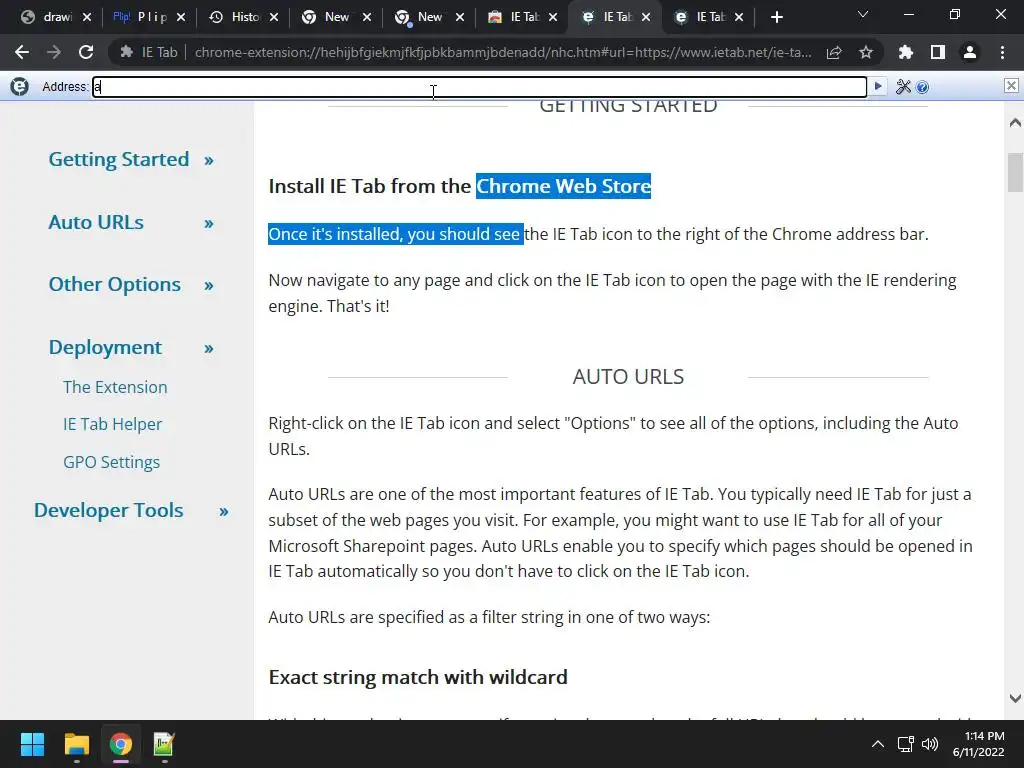Open the network status tray icon
The image size is (1024, 768).
(x=905, y=744)
